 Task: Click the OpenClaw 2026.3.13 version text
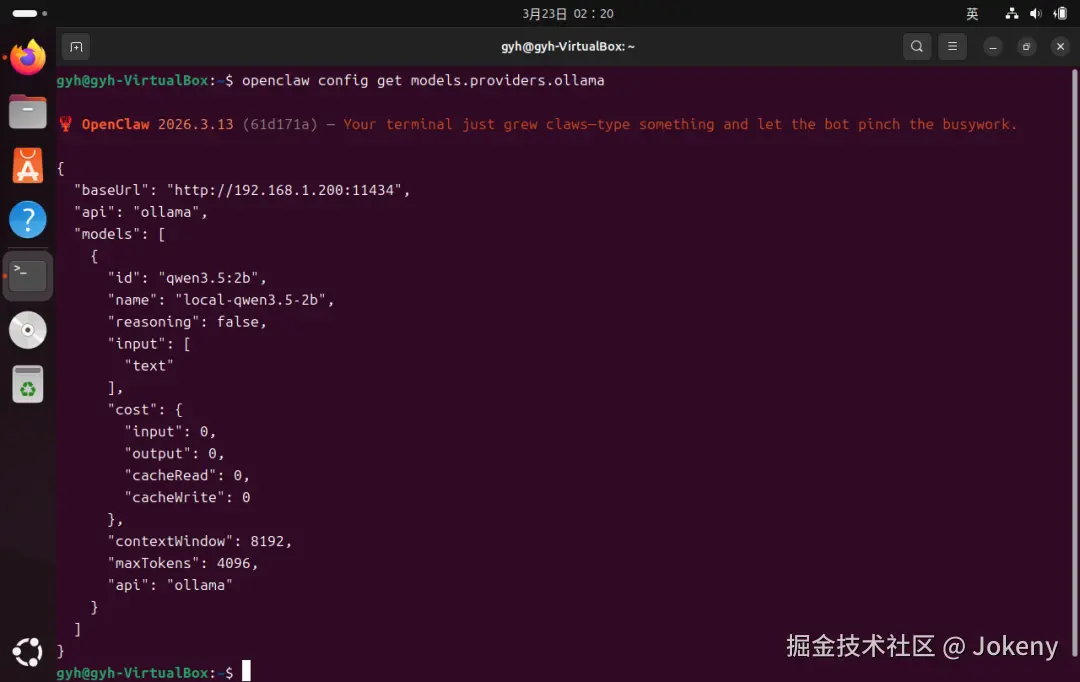click(x=157, y=125)
